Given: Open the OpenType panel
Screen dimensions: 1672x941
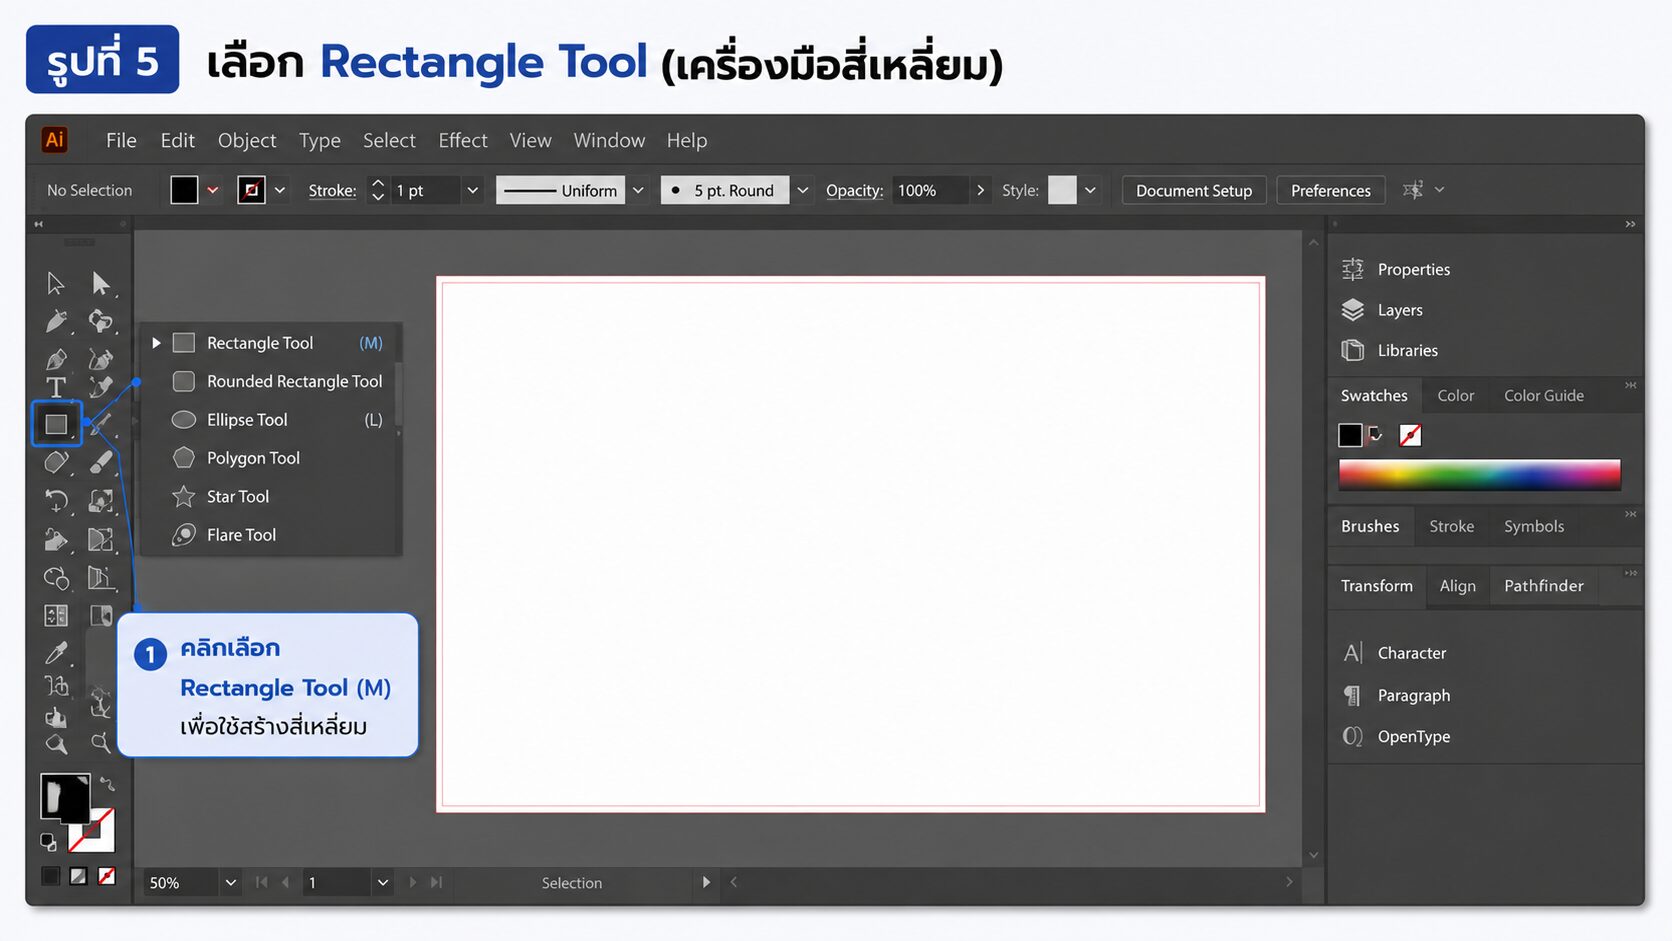Looking at the screenshot, I should pos(1396,737).
